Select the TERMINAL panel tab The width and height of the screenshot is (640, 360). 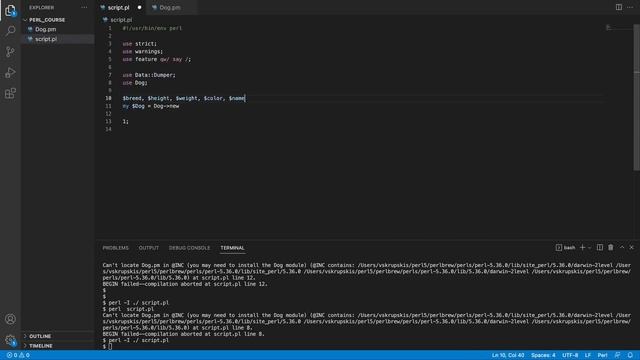coord(232,248)
